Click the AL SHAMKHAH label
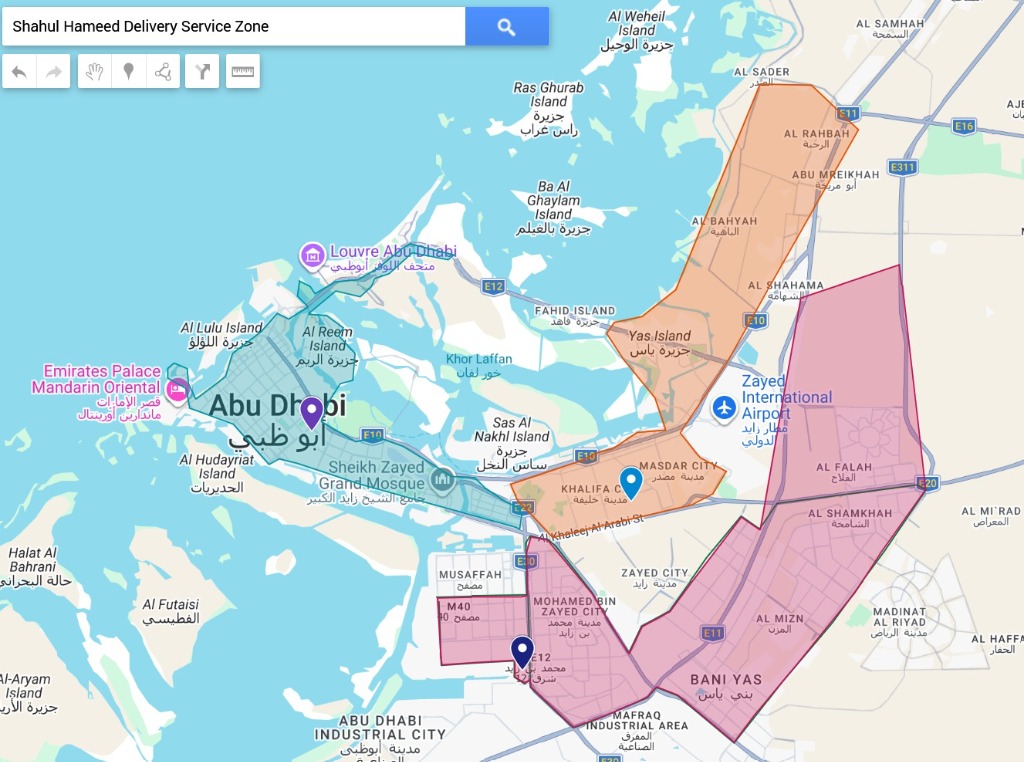Image resolution: width=1024 pixels, height=762 pixels. click(850, 513)
